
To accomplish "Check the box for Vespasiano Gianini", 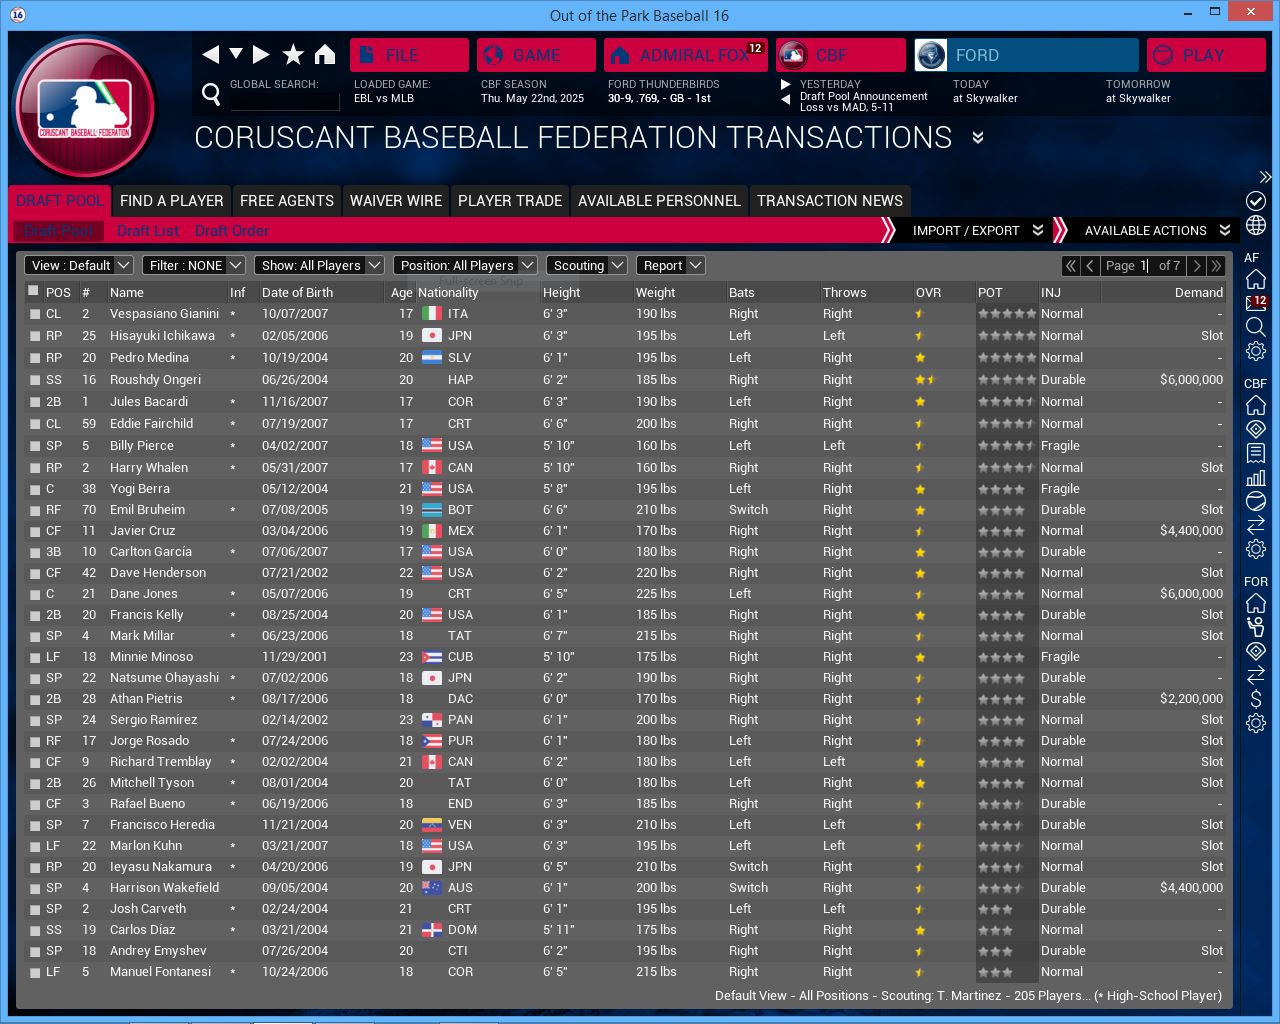I will [x=35, y=314].
